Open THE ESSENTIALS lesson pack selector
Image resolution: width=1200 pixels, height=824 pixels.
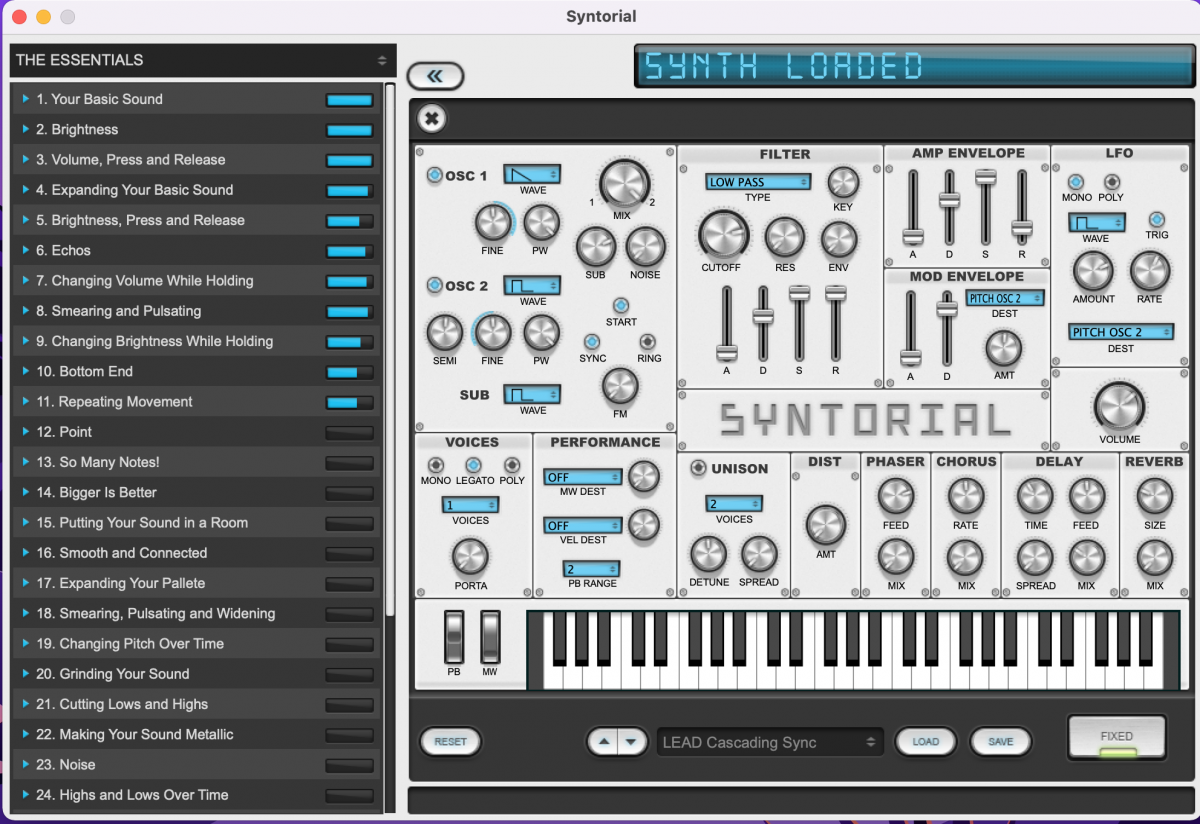(203, 60)
